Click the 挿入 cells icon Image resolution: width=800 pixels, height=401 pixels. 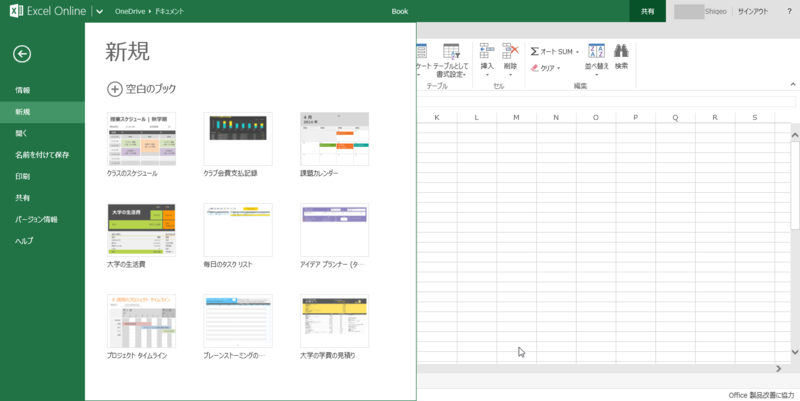487,51
